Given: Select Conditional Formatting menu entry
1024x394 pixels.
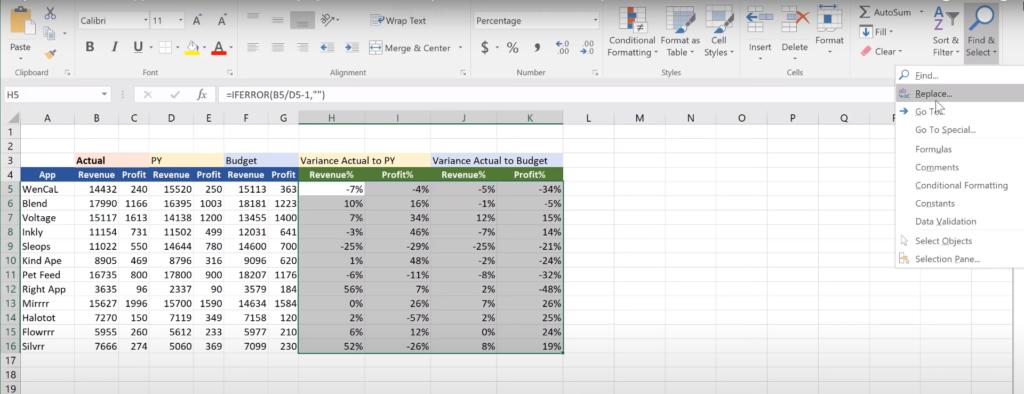Looking at the screenshot, I should tap(961, 186).
